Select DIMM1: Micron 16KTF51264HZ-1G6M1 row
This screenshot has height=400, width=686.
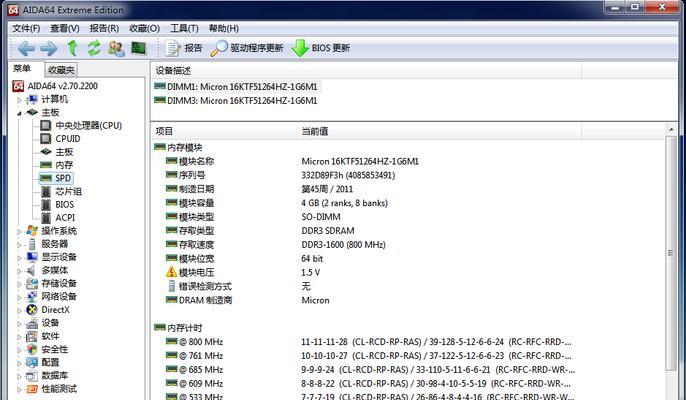[236, 87]
